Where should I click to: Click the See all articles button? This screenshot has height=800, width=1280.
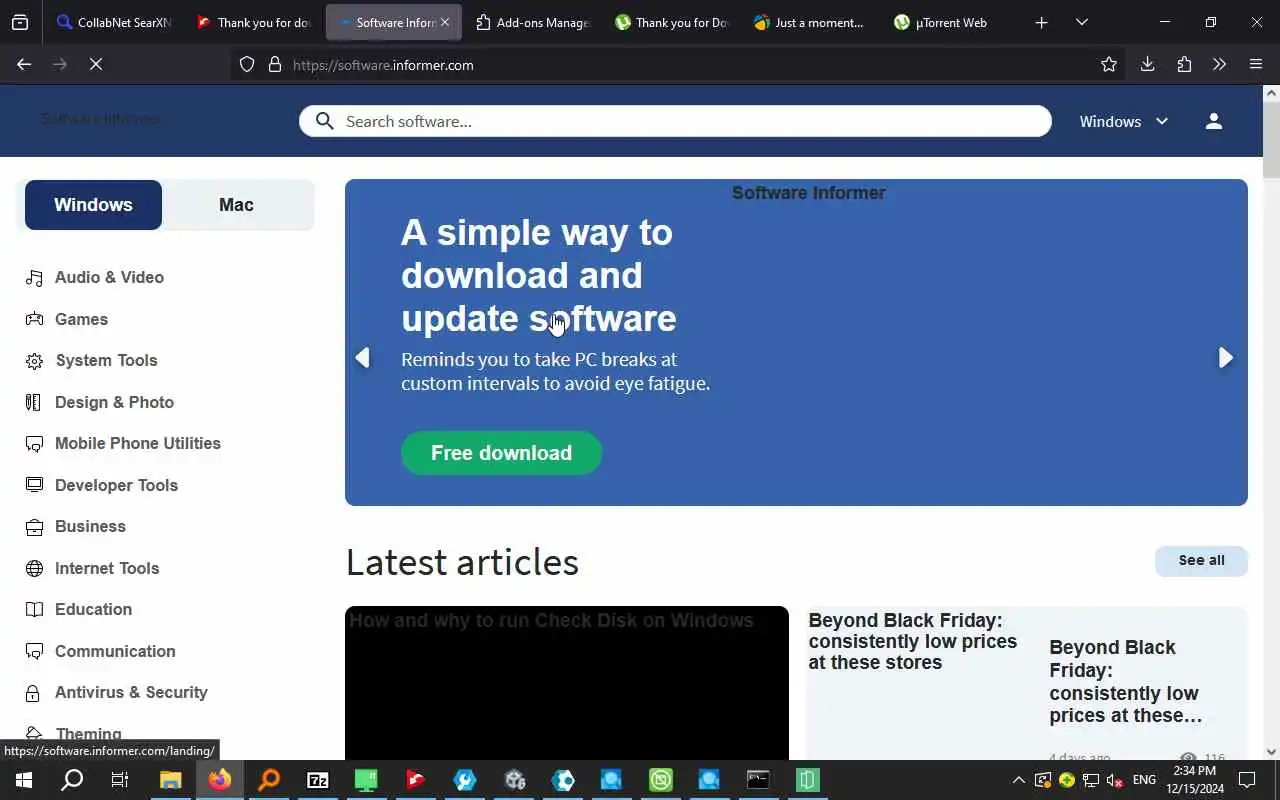1201,561
